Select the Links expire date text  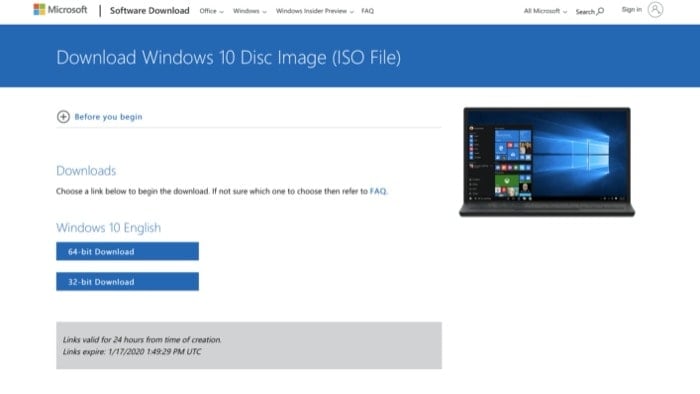coord(132,352)
